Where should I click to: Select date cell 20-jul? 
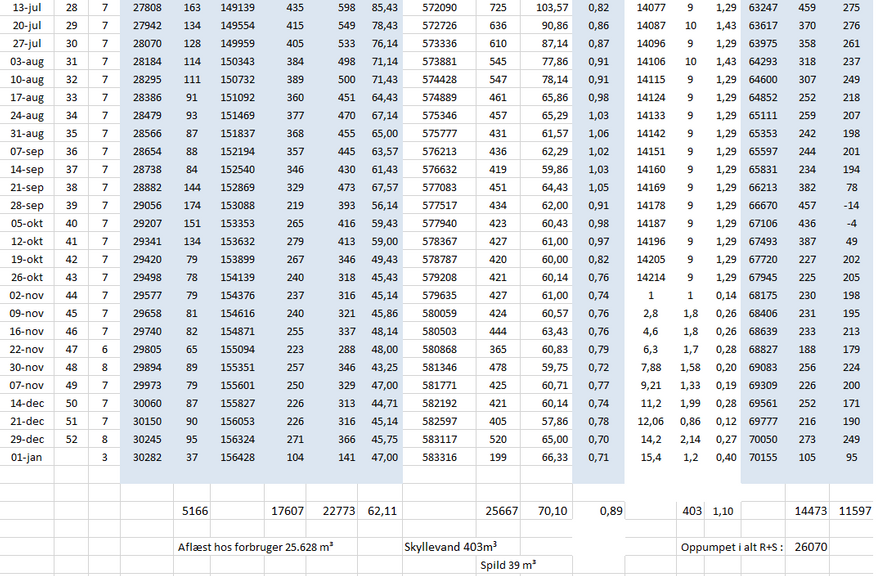tap(26, 26)
